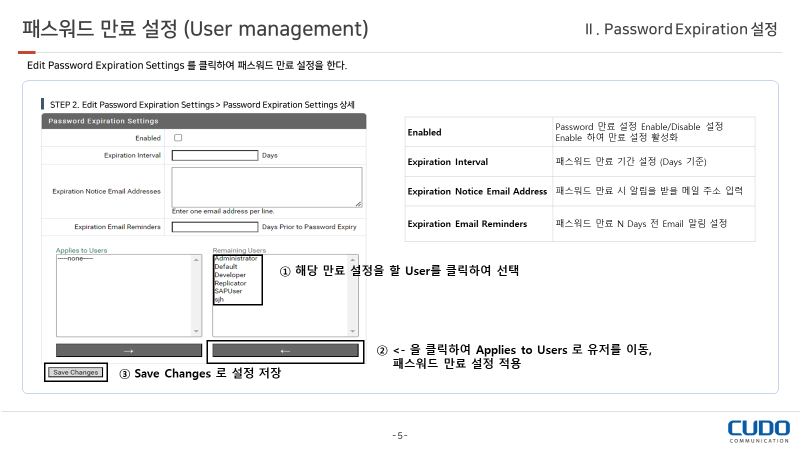
Task: Click up arrow of Remaining Users scrollbar
Action: [353, 260]
